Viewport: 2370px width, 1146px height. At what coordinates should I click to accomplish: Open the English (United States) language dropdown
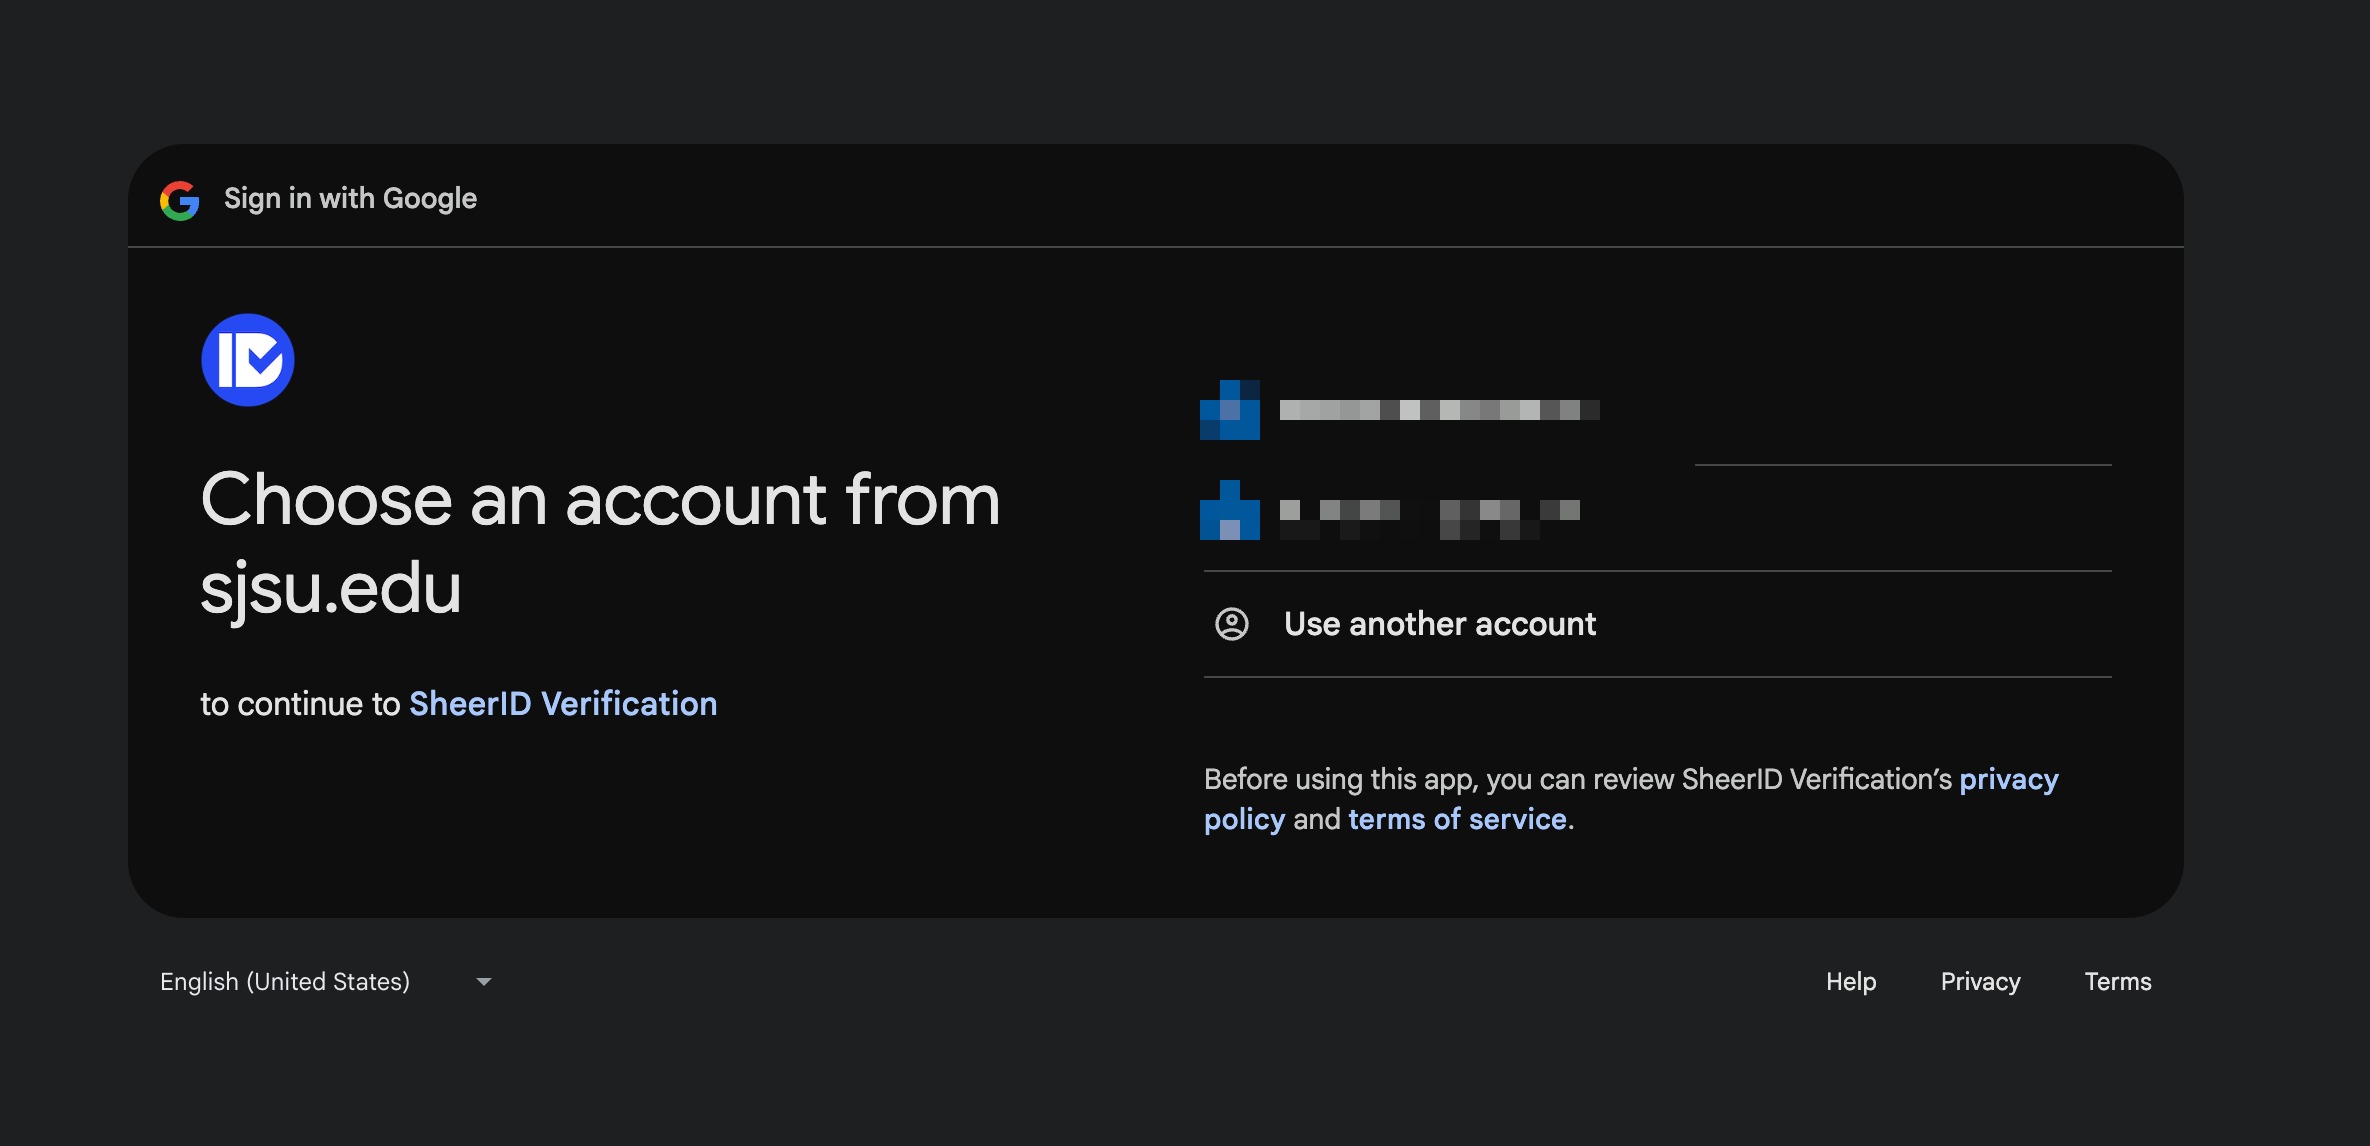[285, 982]
